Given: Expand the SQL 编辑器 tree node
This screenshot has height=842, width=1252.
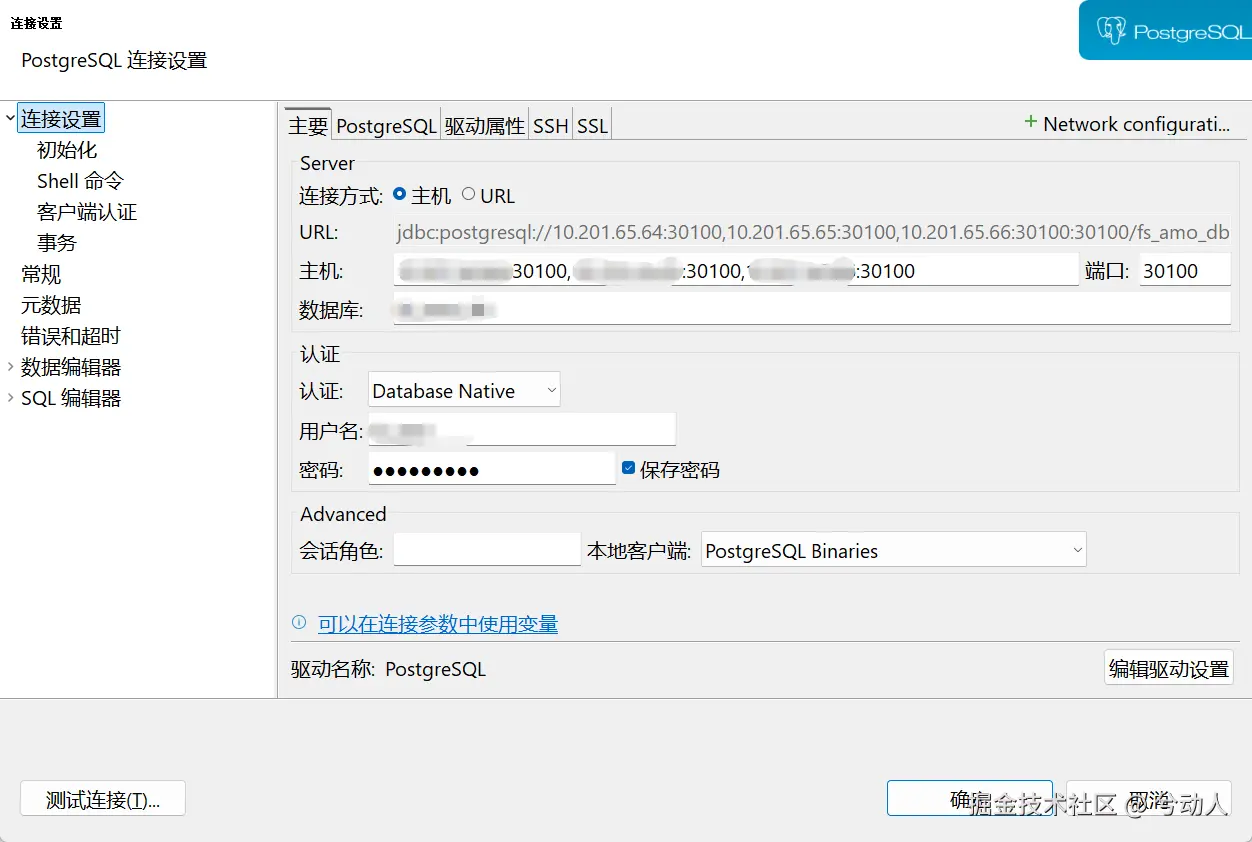Looking at the screenshot, I should (9, 397).
